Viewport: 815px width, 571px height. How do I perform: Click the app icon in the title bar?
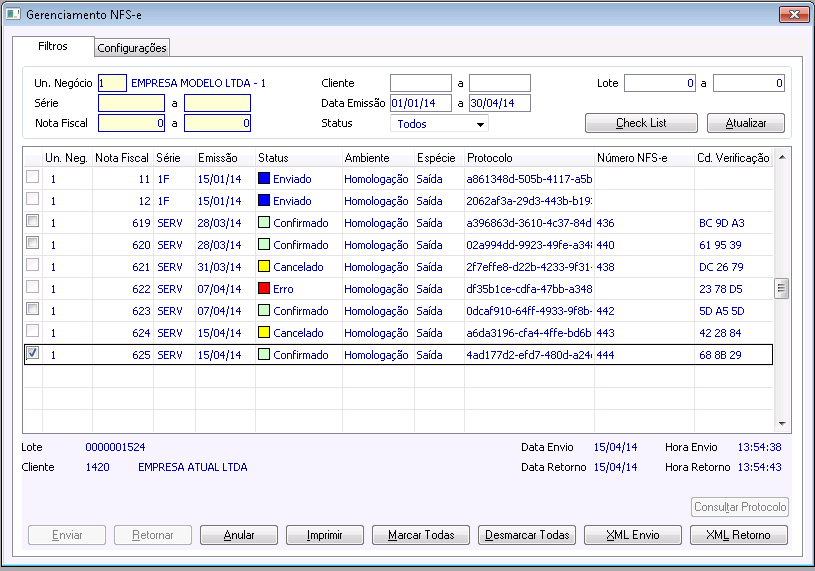click(14, 15)
